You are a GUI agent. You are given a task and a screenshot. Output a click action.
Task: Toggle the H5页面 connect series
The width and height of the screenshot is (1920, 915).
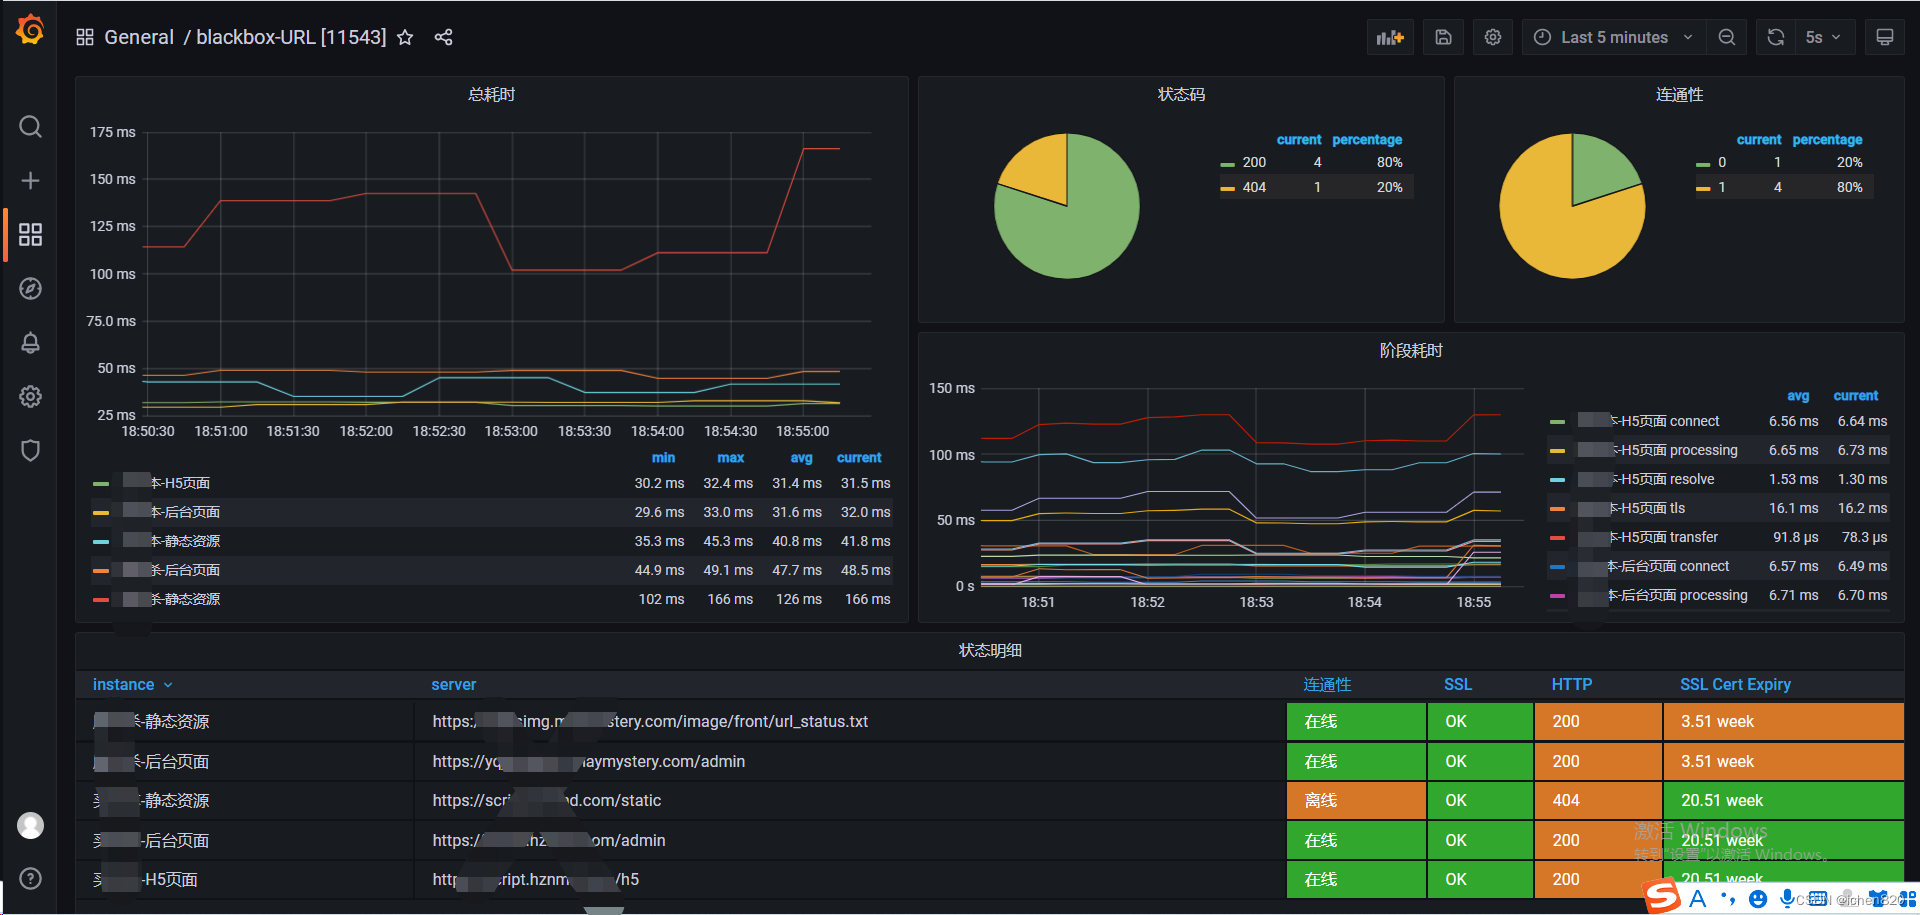coord(1649,422)
